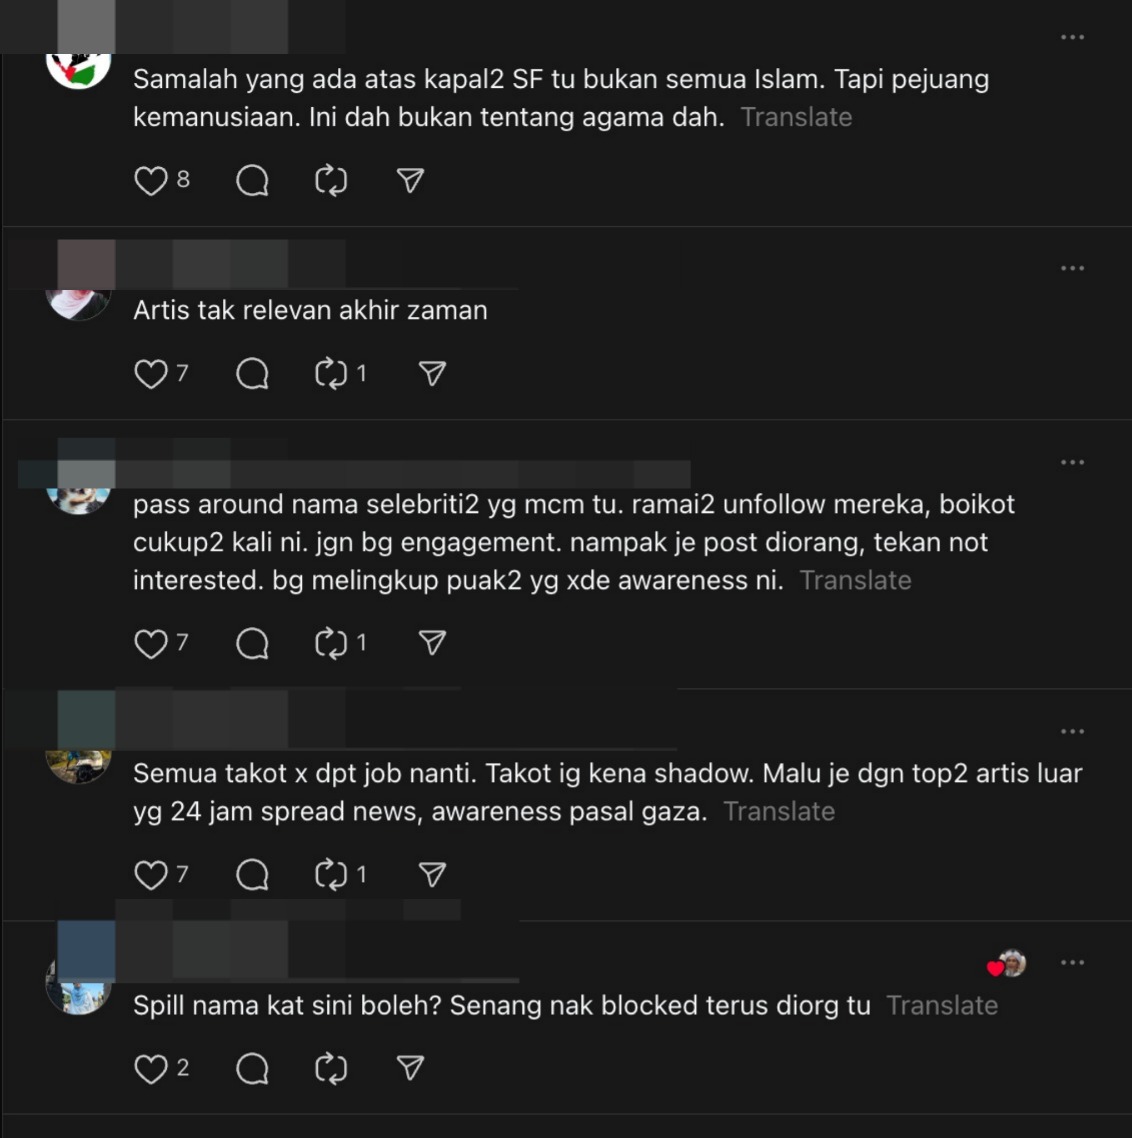Image resolution: width=1132 pixels, height=1138 pixels.
Task: Repost the "pass around nama selebriti2" comment
Action: (x=331, y=643)
